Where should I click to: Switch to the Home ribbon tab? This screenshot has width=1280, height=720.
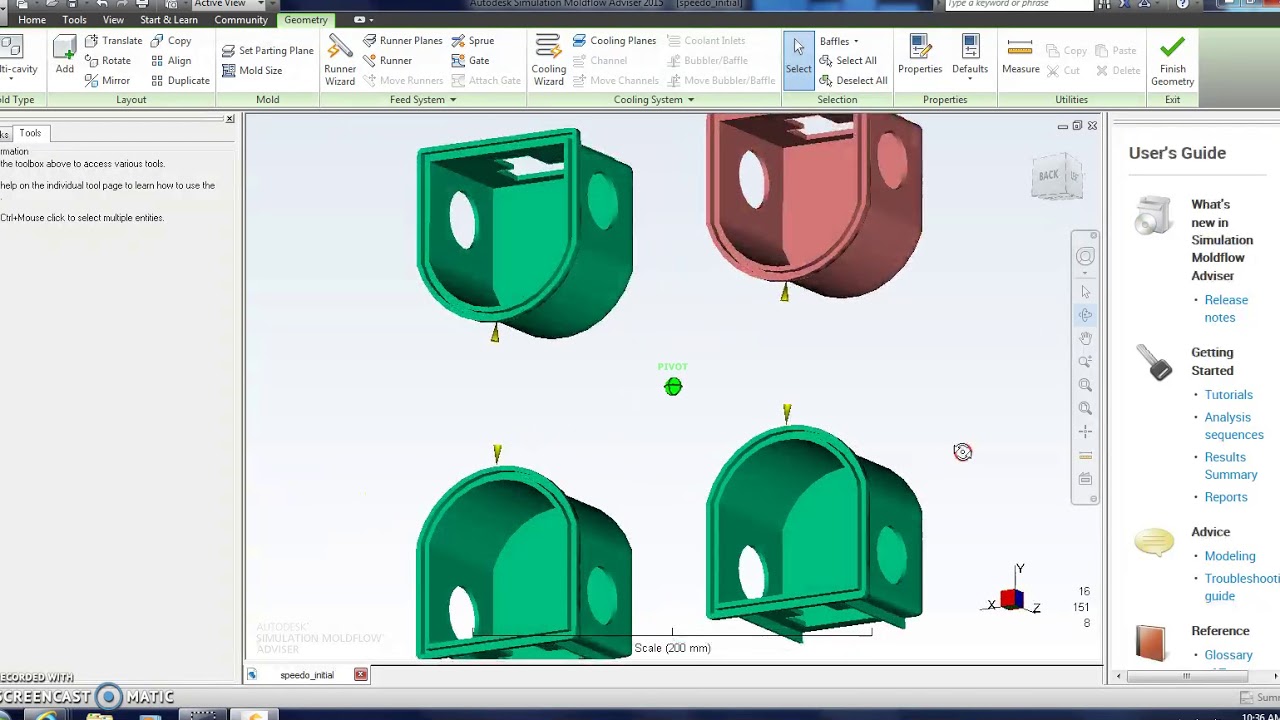[32, 20]
